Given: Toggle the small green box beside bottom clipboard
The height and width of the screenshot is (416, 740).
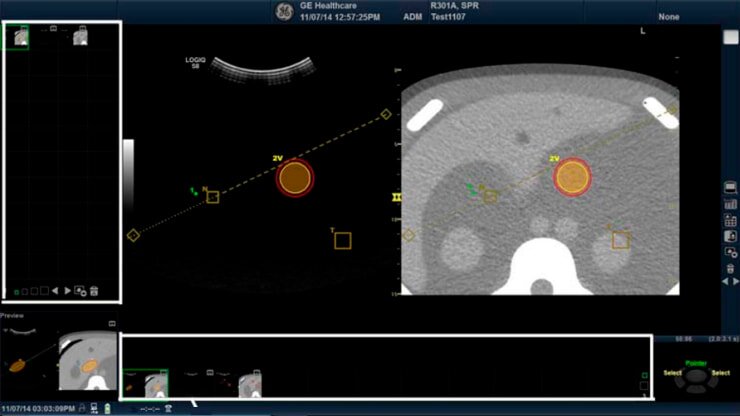Looking at the screenshot, I should coord(643,376).
